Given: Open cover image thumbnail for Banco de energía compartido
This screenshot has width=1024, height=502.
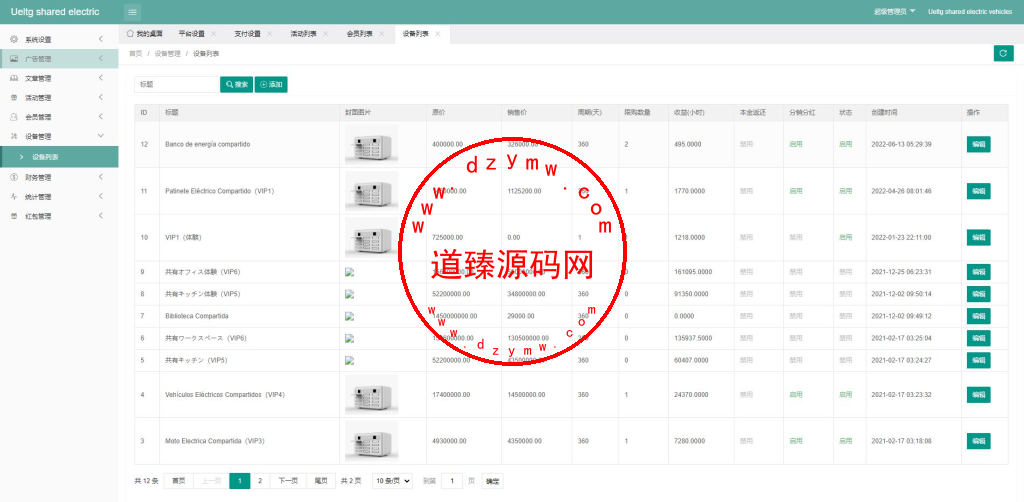Looking at the screenshot, I should (x=372, y=144).
